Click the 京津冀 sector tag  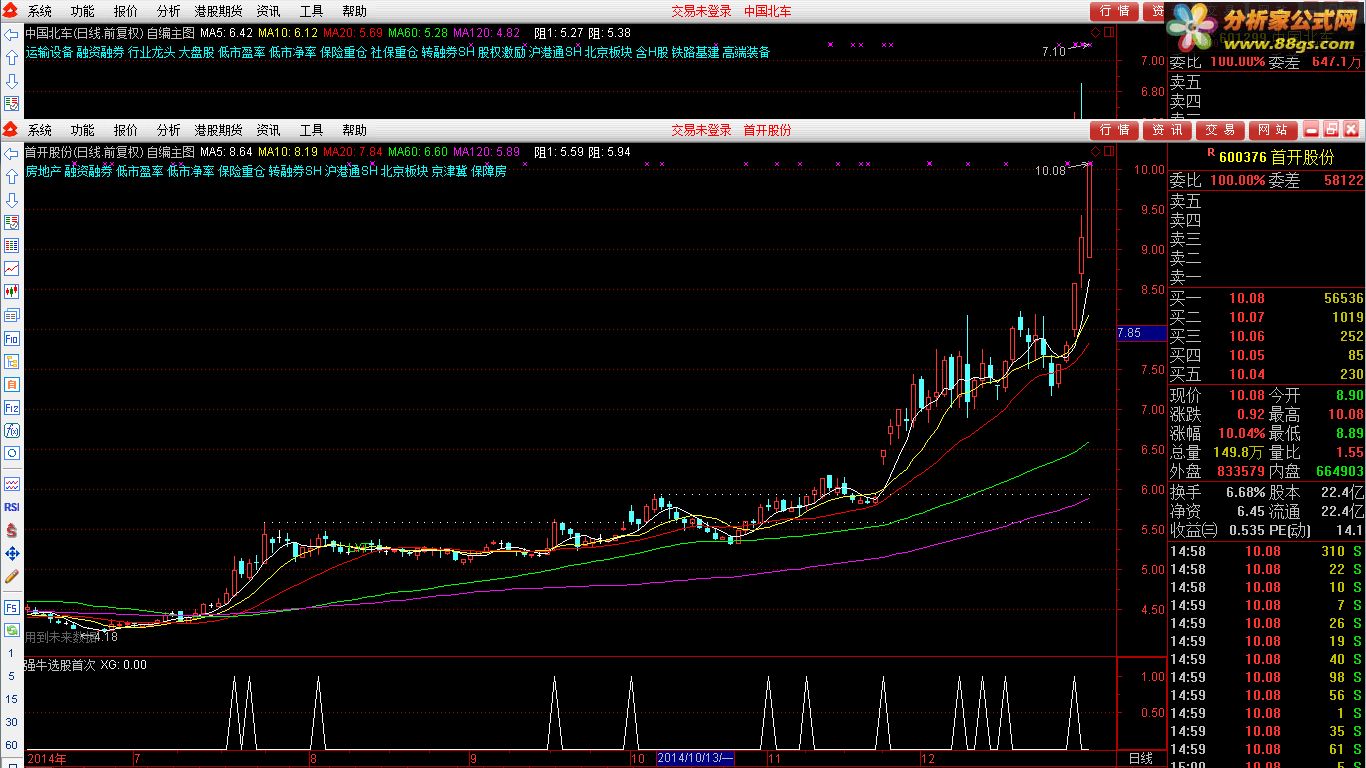[x=450, y=172]
